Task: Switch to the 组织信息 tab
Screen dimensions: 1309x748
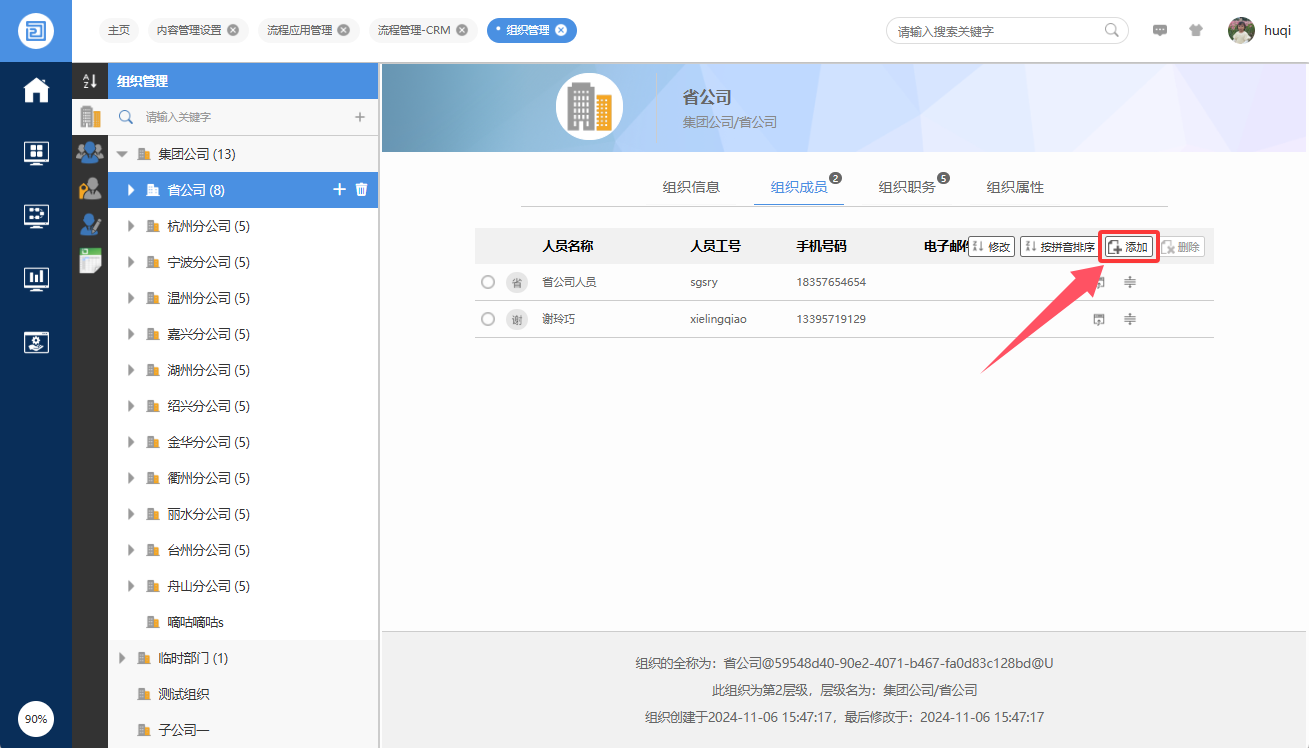Action: pos(691,187)
